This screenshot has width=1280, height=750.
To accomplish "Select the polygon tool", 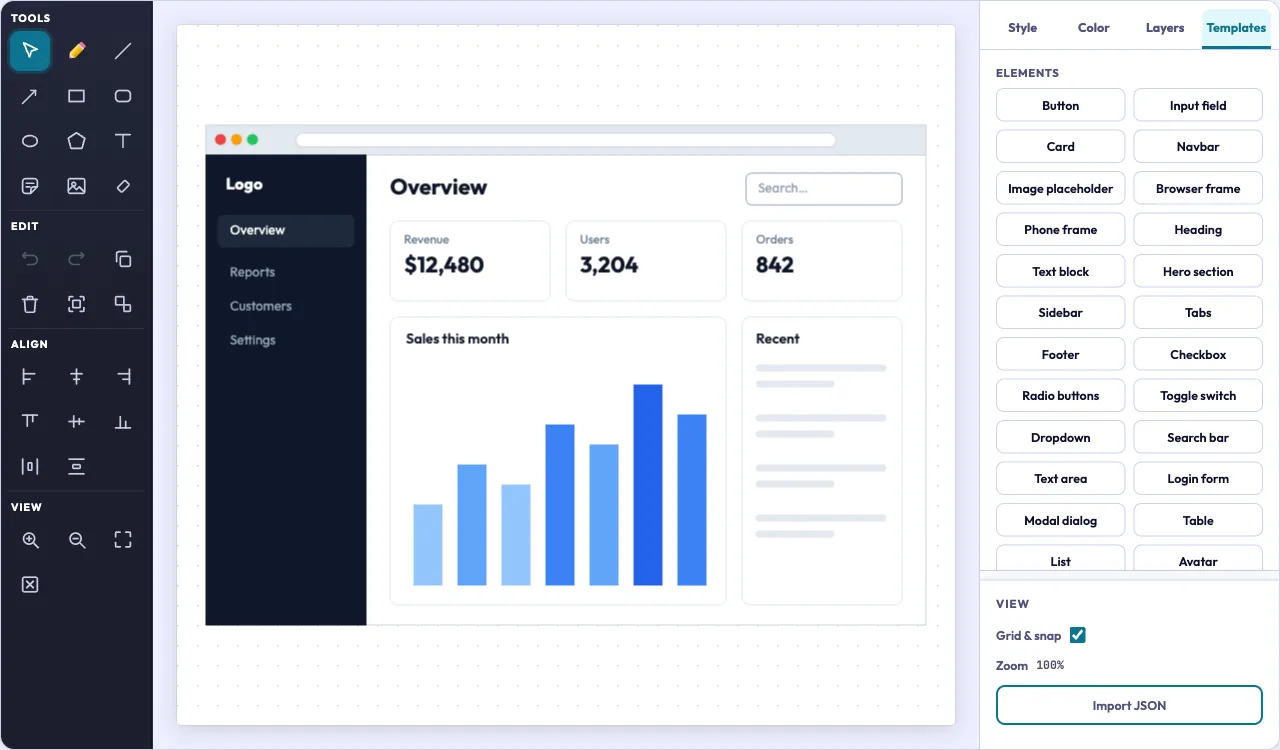I will point(76,141).
